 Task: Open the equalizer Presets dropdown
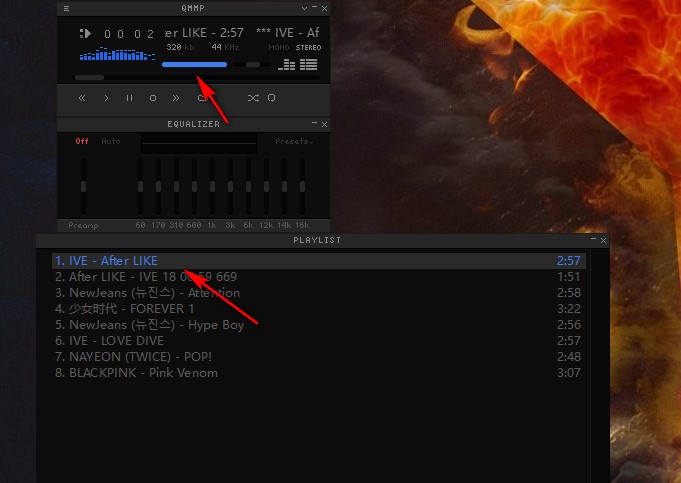point(294,141)
